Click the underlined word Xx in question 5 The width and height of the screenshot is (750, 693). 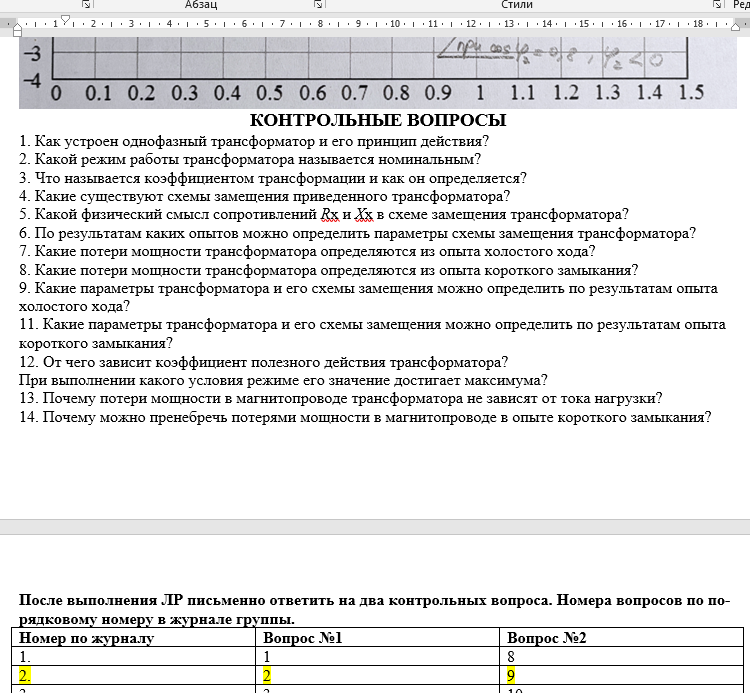pyautogui.click(x=363, y=214)
